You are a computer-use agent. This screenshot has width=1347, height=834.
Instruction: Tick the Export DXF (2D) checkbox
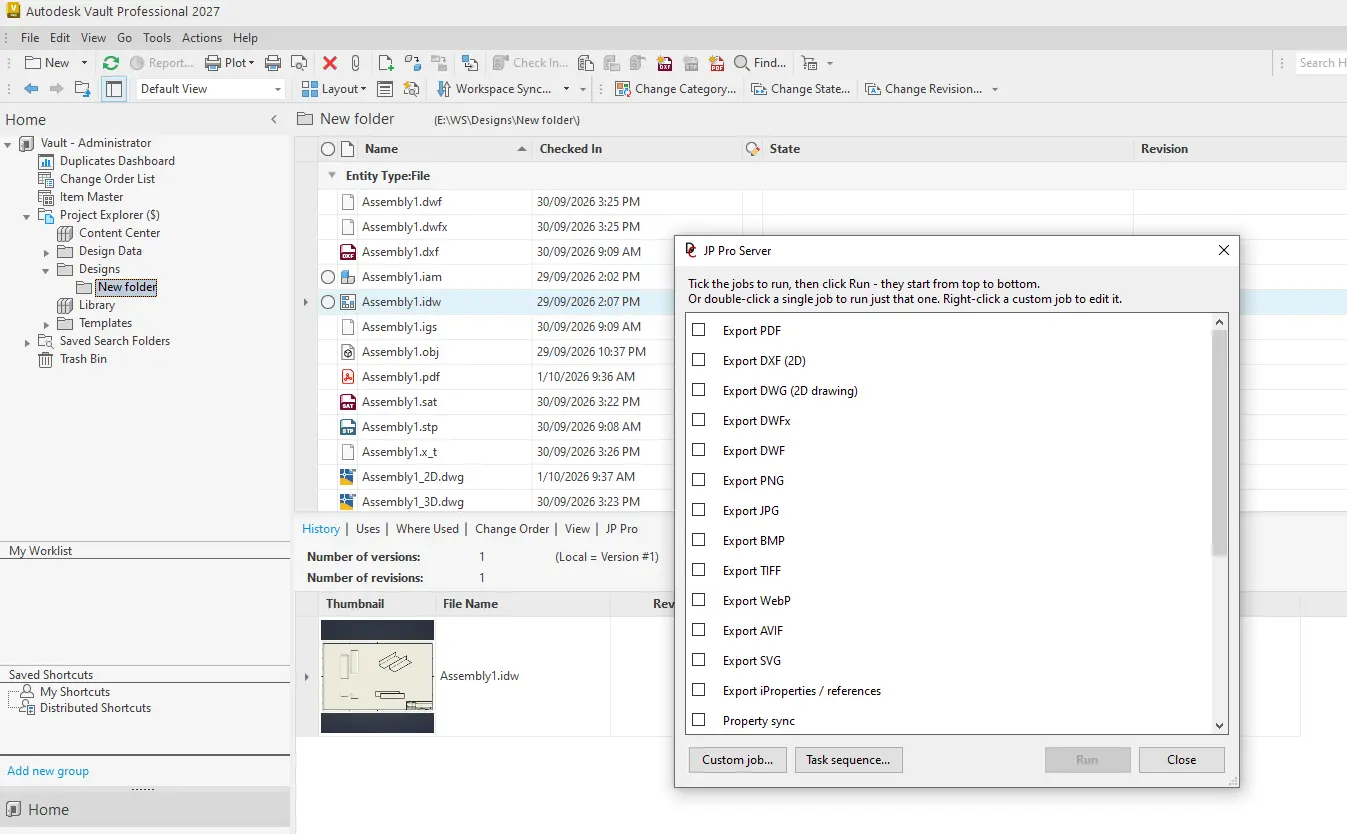(699, 360)
